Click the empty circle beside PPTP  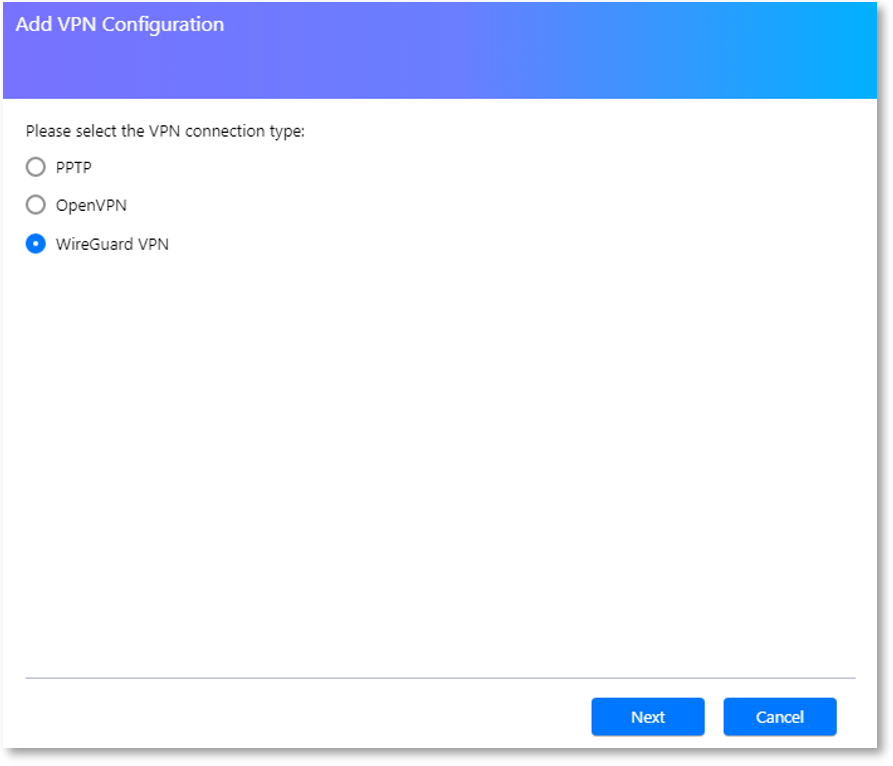click(36, 167)
